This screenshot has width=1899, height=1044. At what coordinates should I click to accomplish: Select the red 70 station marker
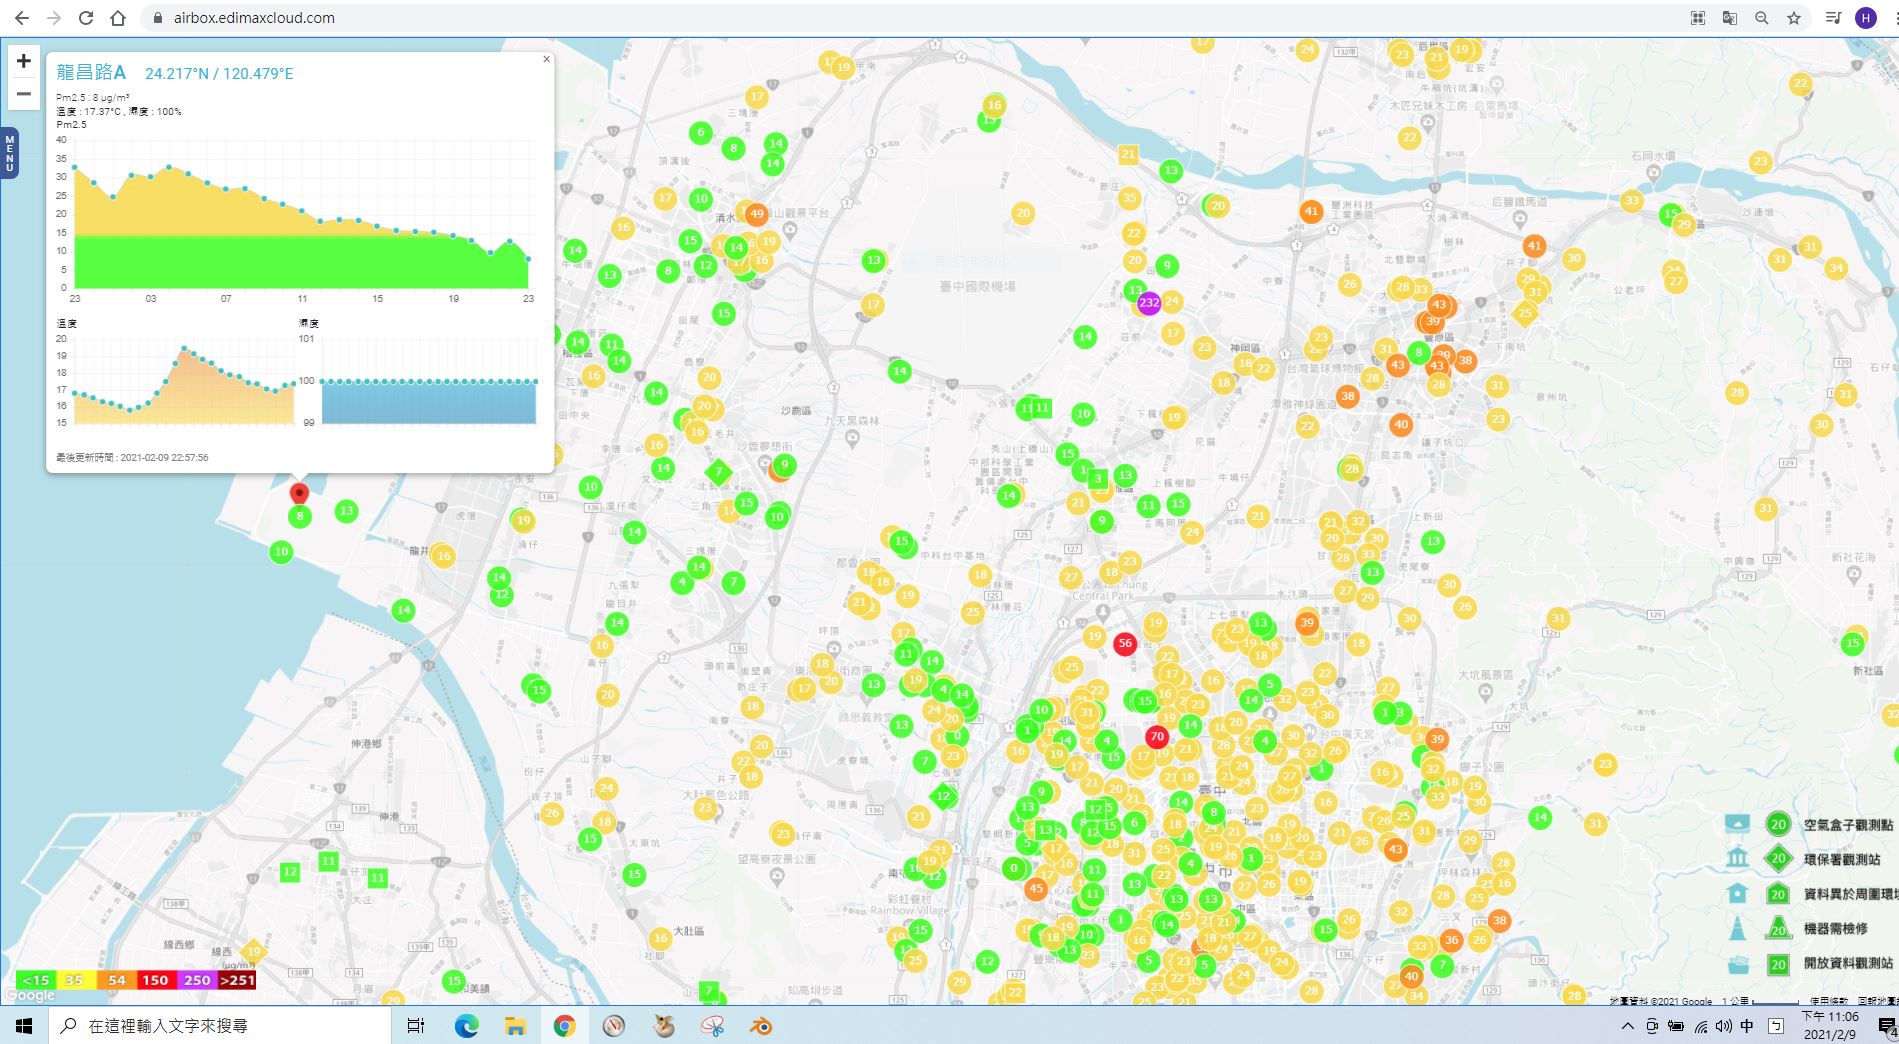point(1157,736)
